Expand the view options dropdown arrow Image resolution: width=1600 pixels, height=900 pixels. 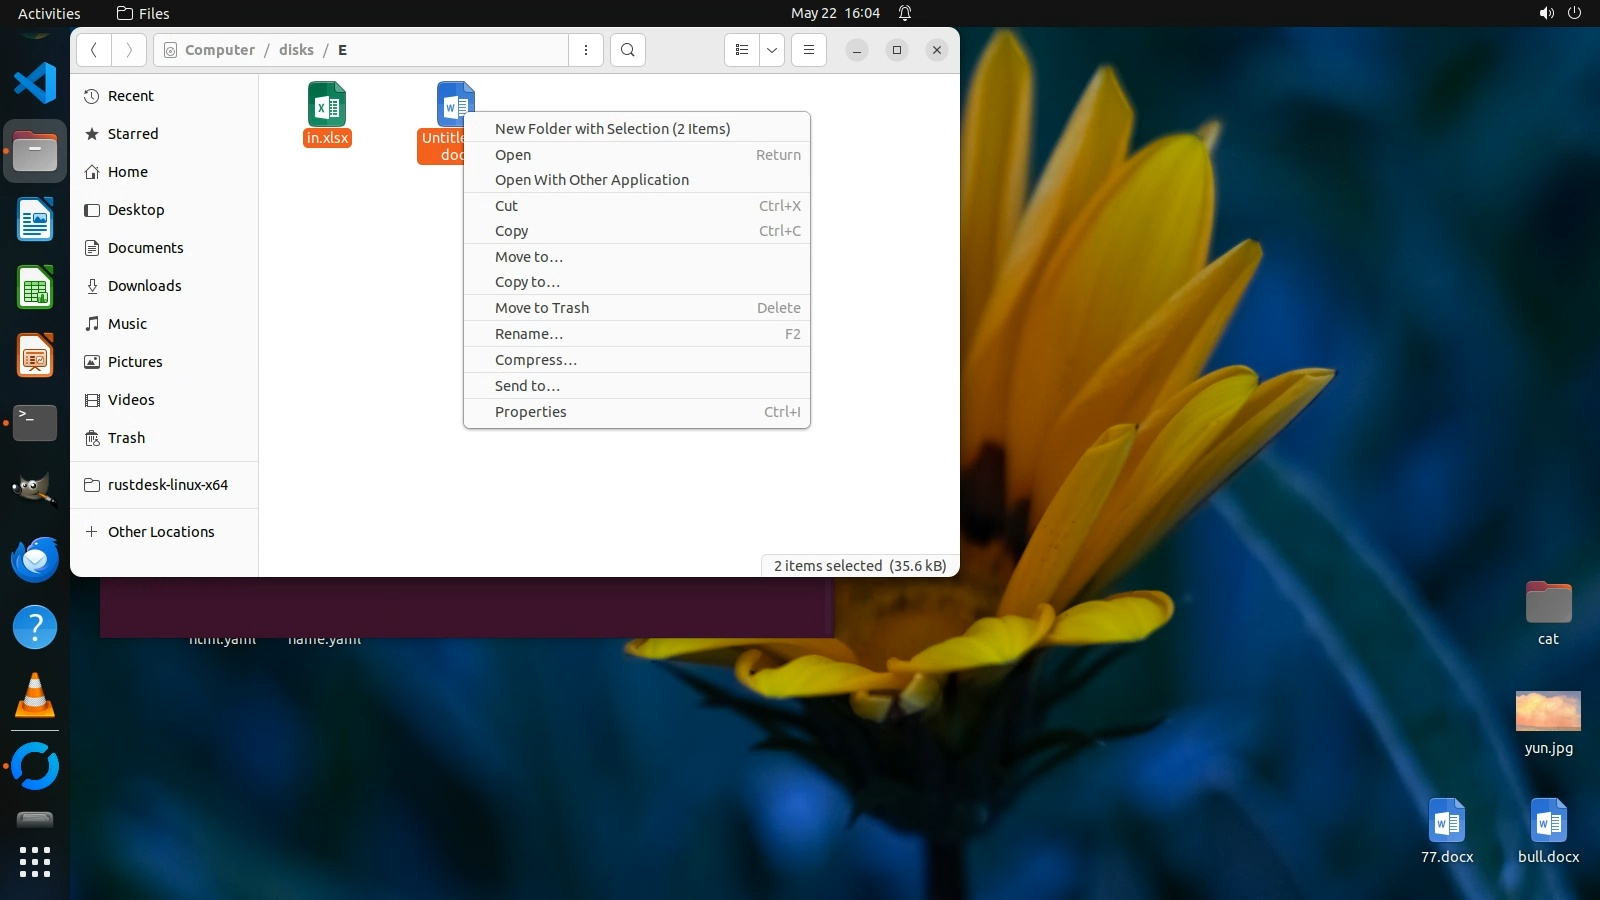click(x=772, y=50)
